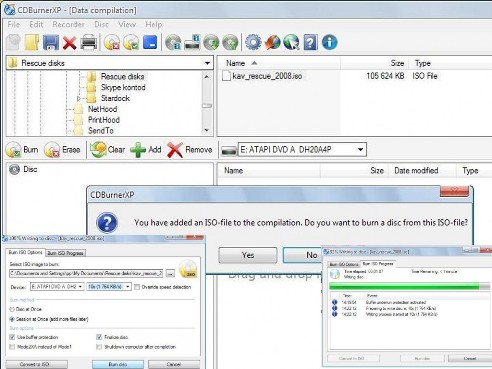Click the Save floppy disk toolbar icon
Viewport: 492px width, 369px height.
[51, 43]
